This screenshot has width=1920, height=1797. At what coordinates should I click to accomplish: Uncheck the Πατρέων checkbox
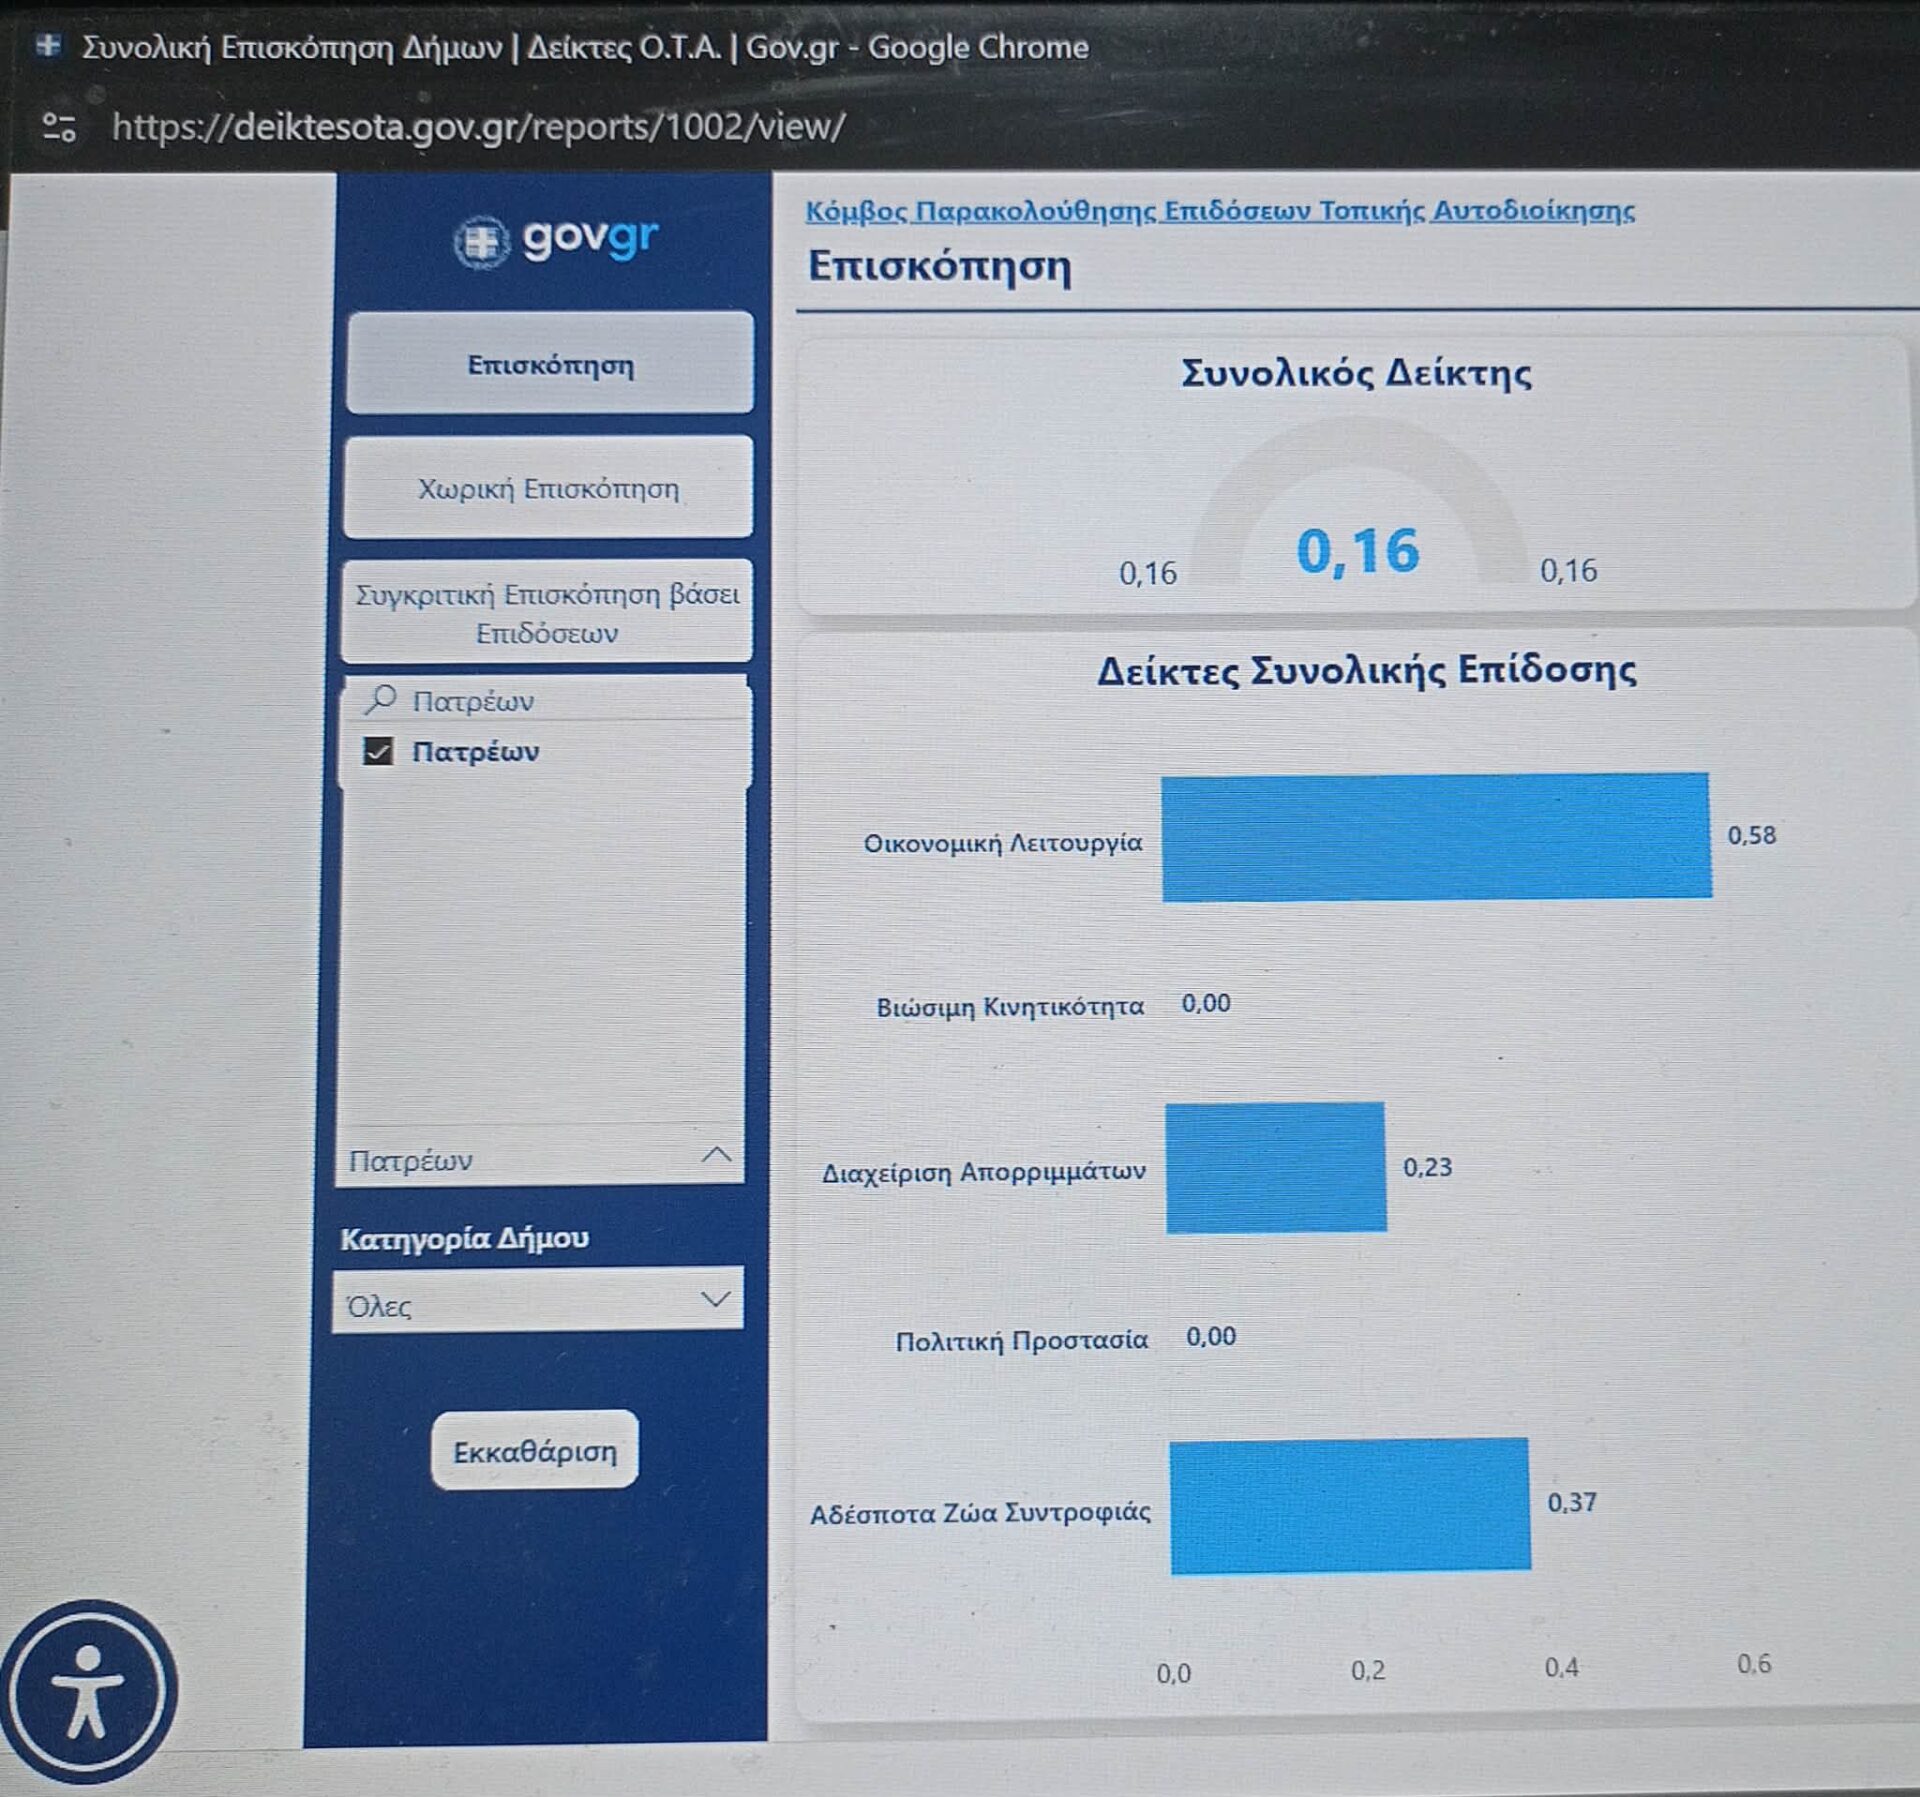pos(378,751)
